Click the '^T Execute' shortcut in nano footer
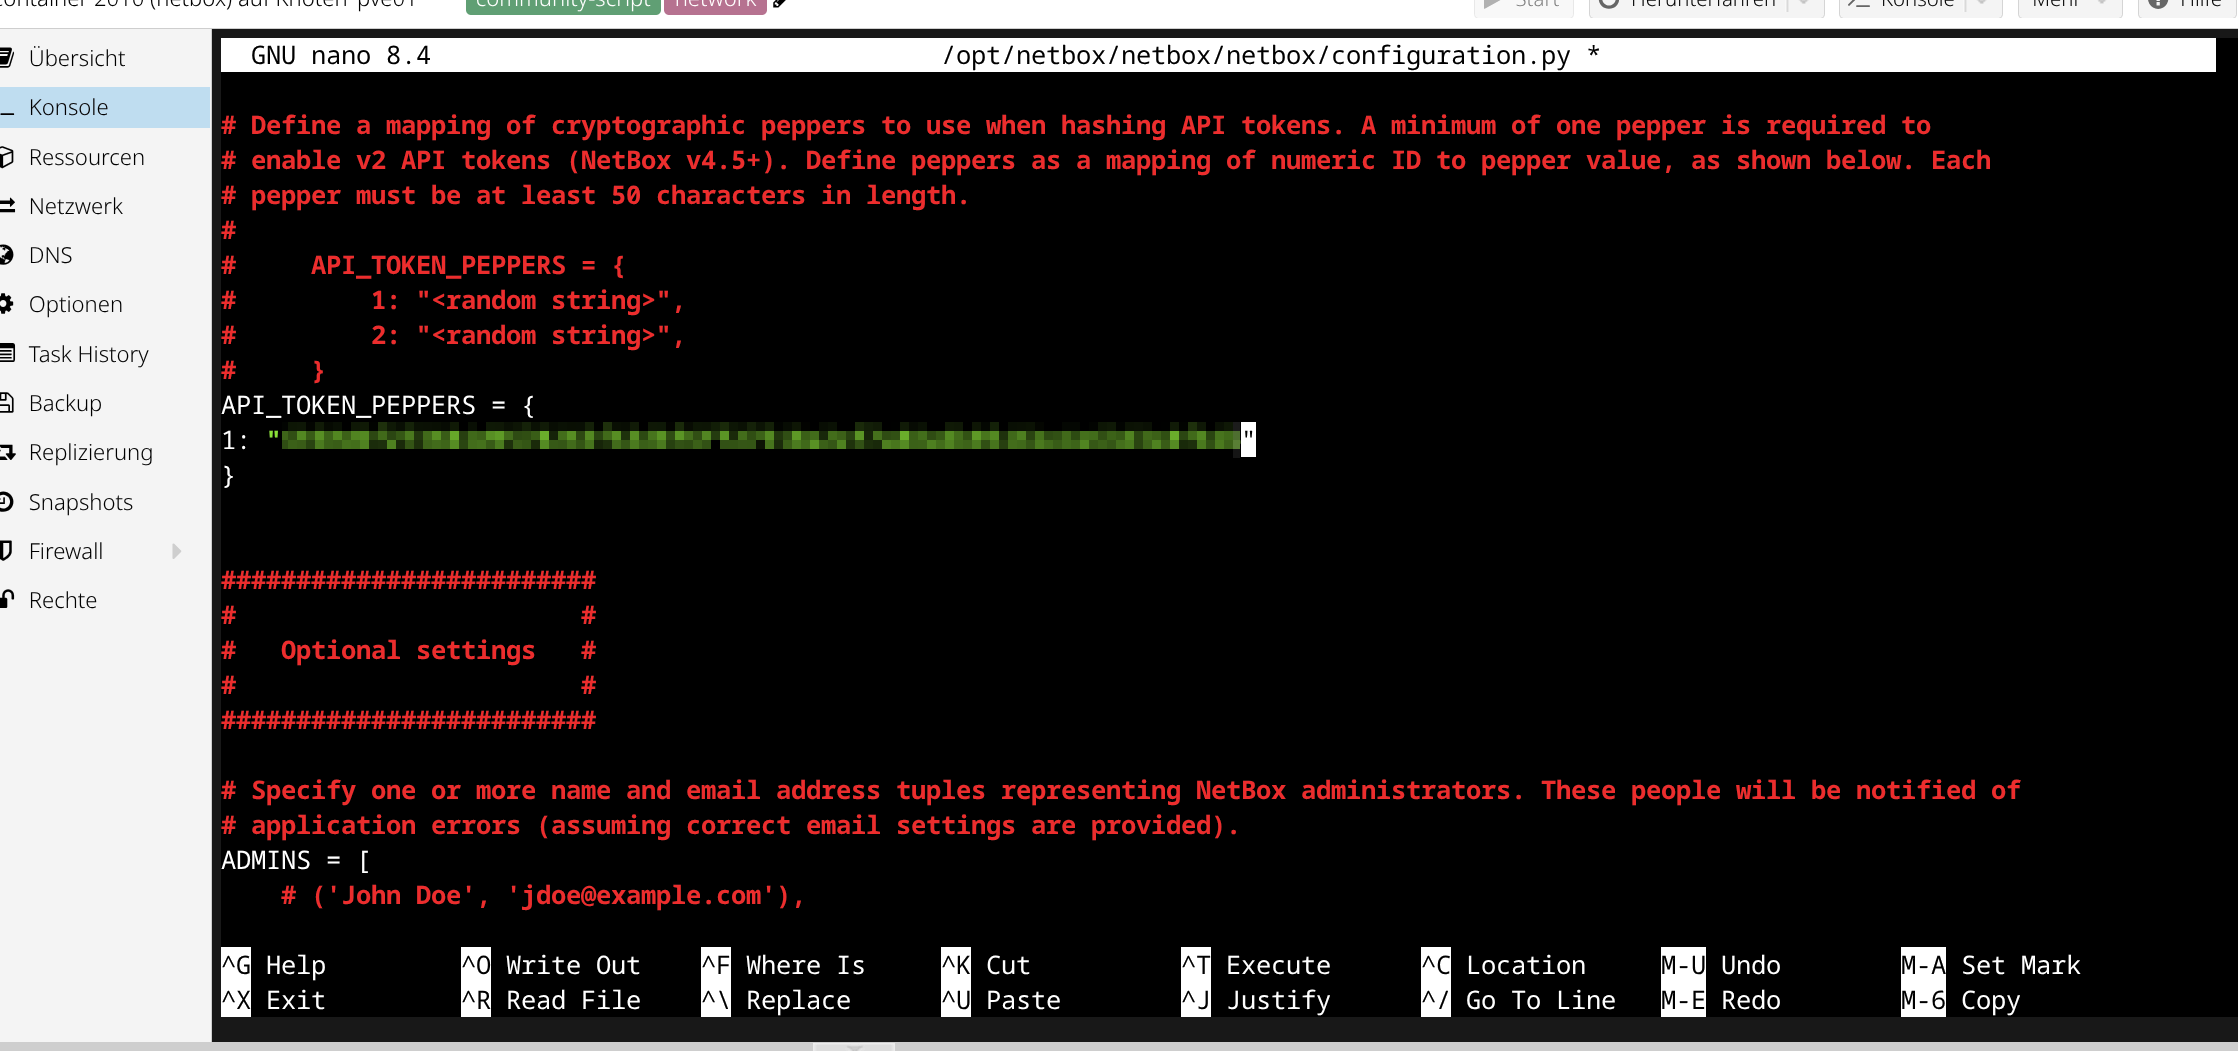 tap(1256, 965)
